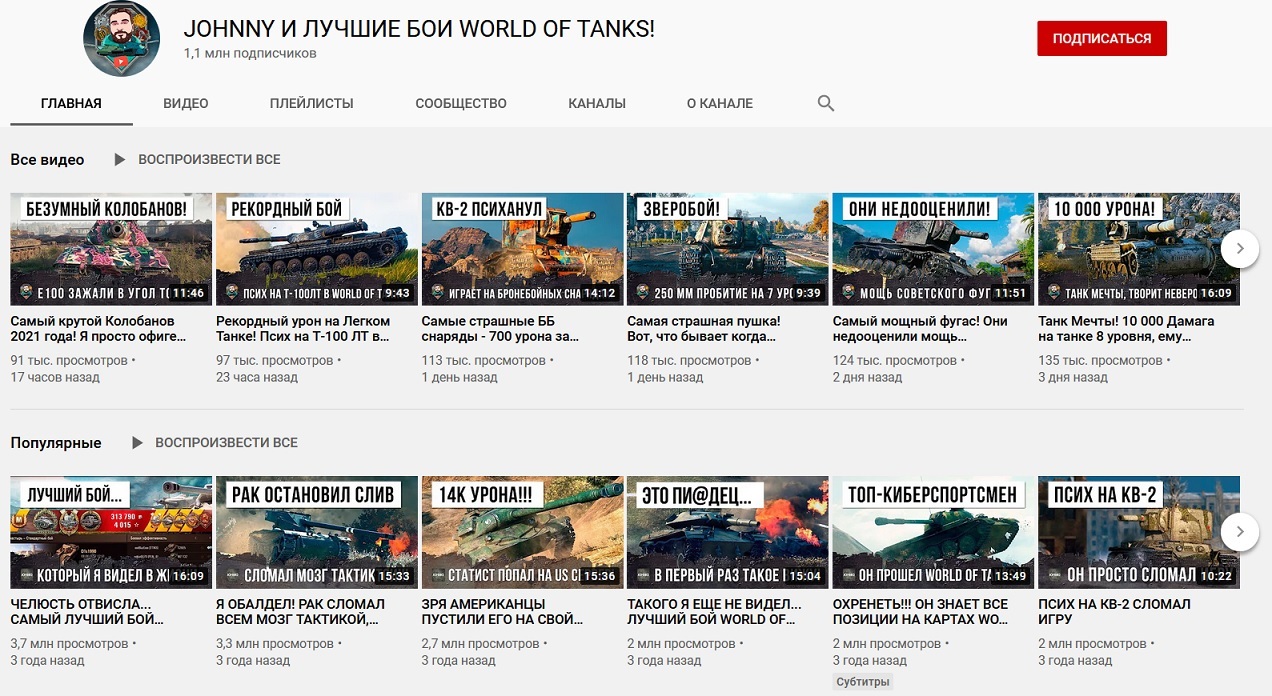This screenshot has height=696, width=1272.
Task: Click the play icon beside Все видео
Action: pyautogui.click(x=119, y=159)
